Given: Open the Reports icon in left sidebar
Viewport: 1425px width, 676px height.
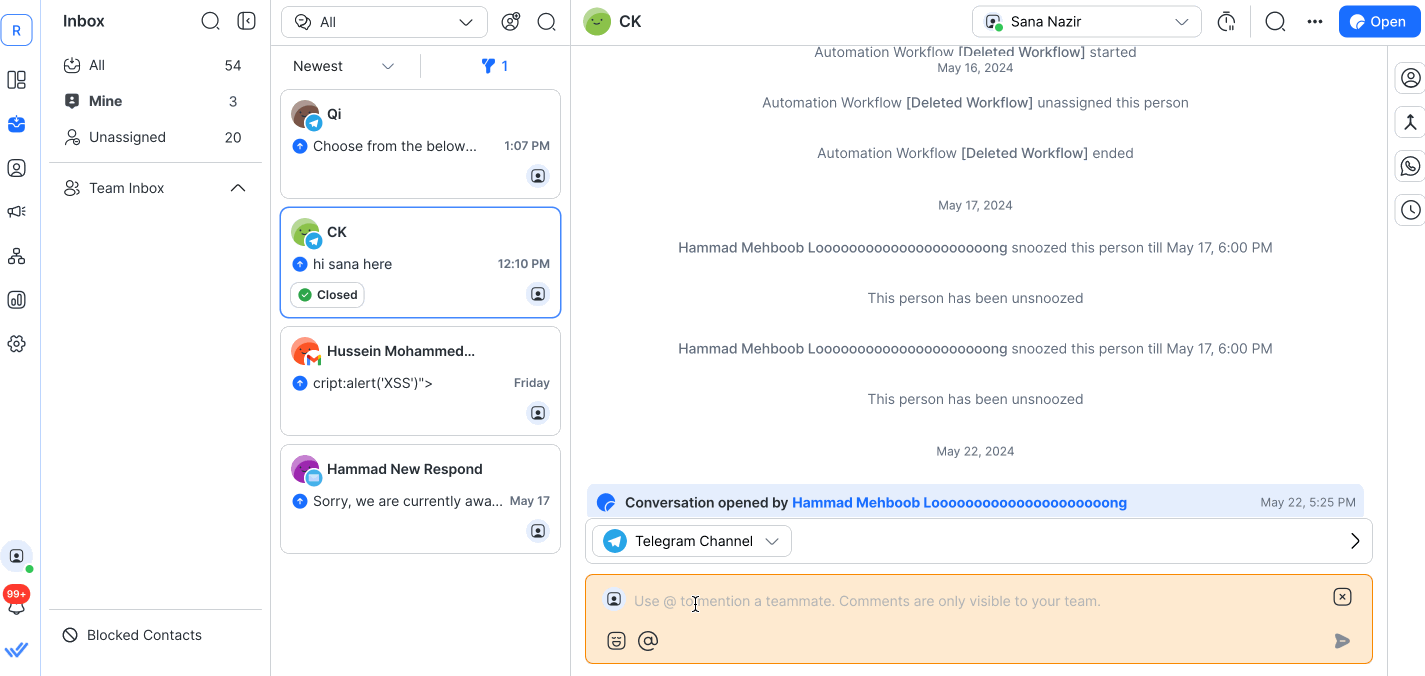Looking at the screenshot, I should click(16, 300).
